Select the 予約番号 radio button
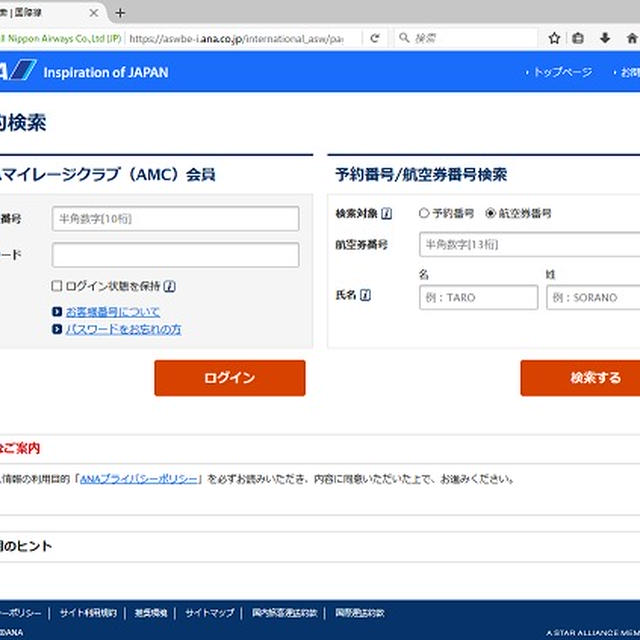The image size is (640, 640). (x=424, y=213)
